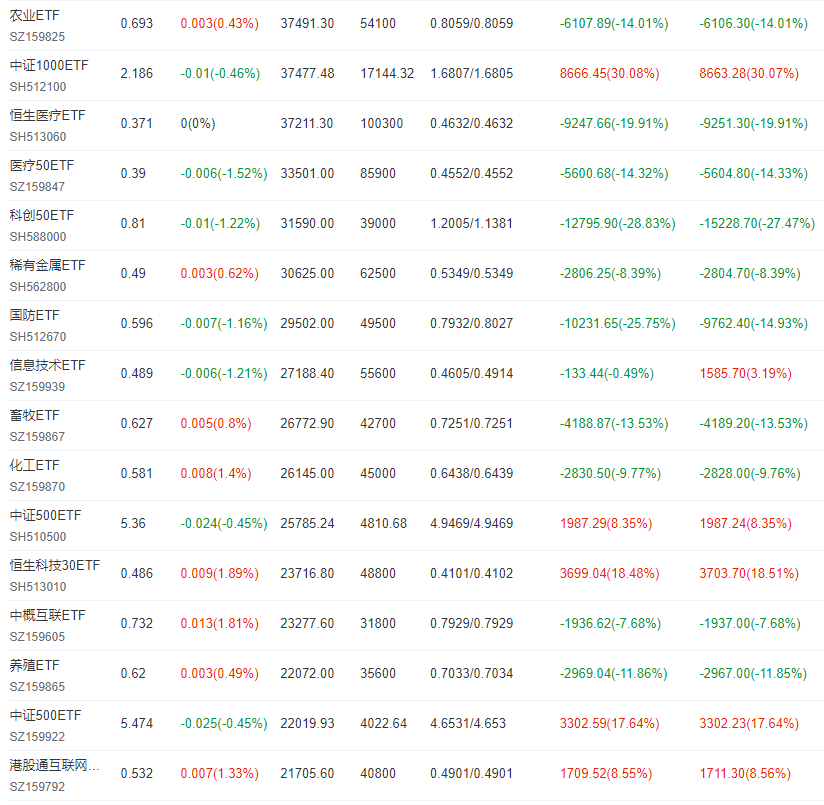This screenshot has width=824, height=805.
Task: Click the code SH512100
Action: (38, 87)
